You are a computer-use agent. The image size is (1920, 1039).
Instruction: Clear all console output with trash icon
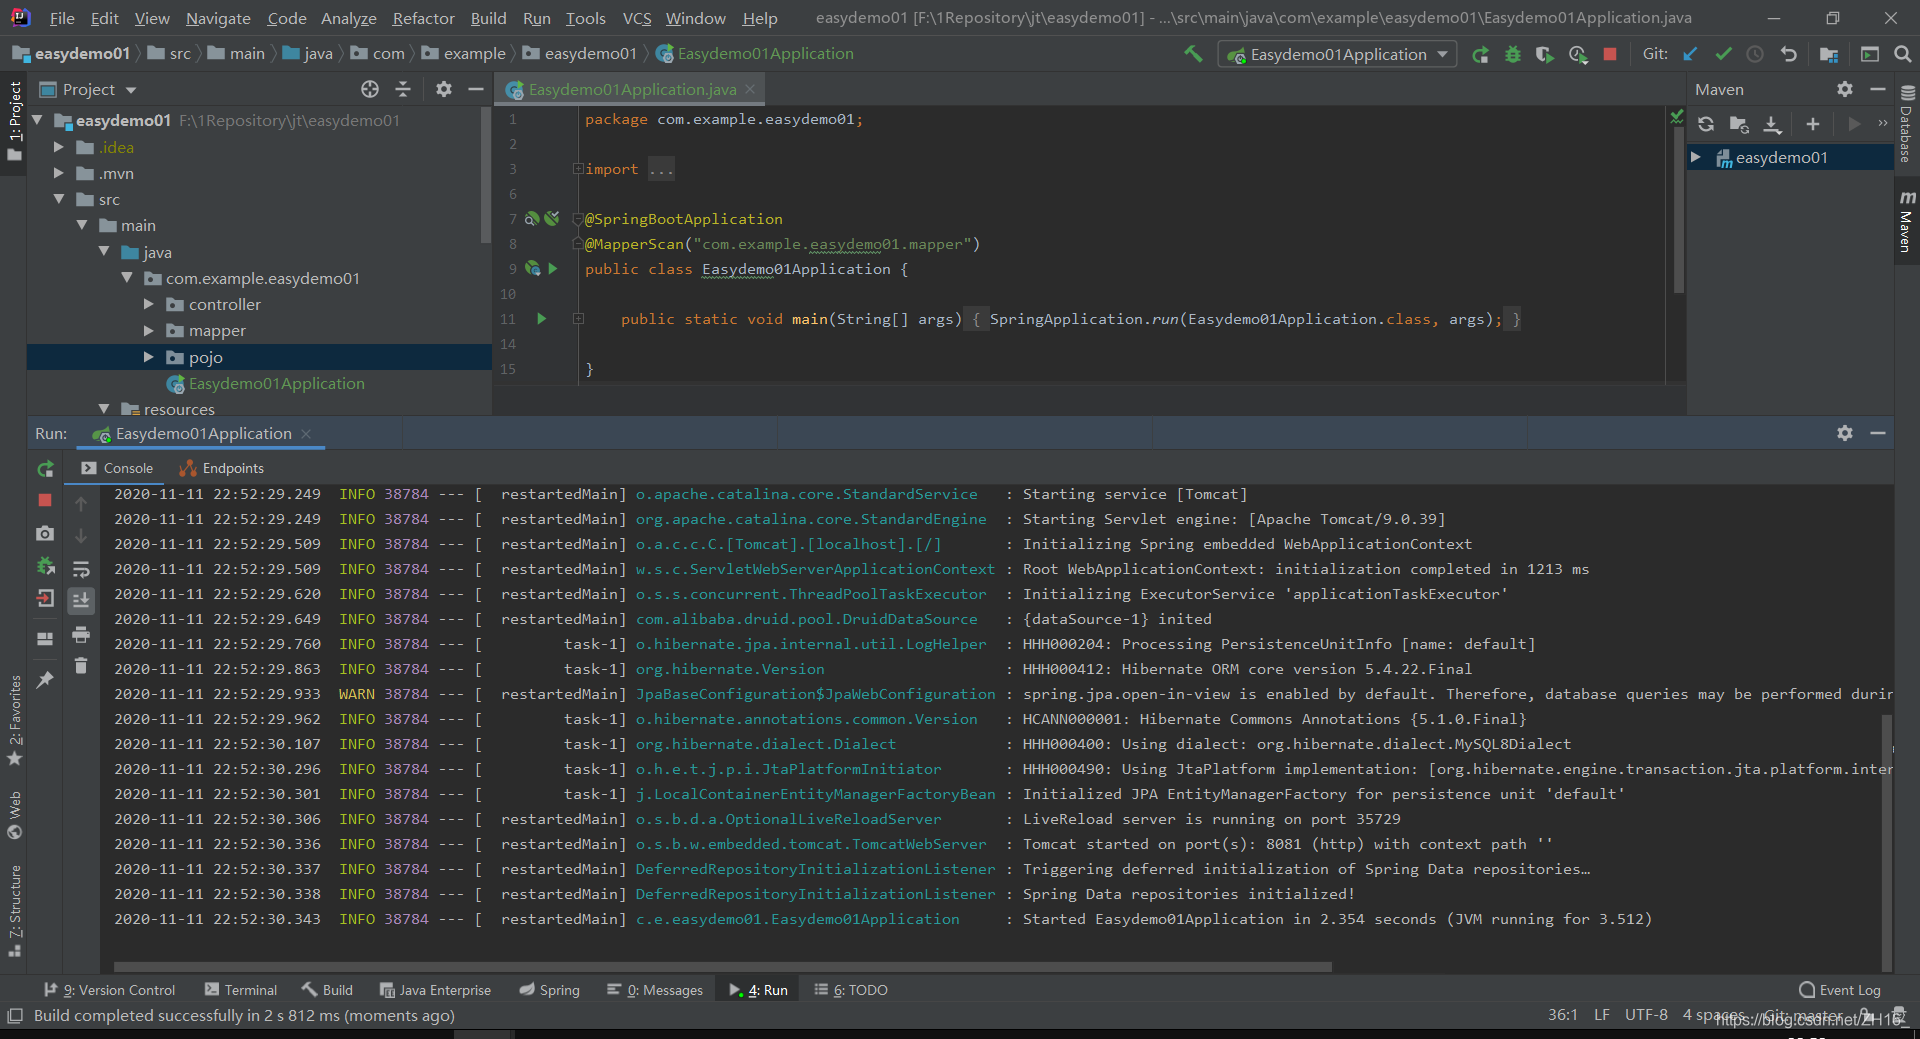pos(81,666)
